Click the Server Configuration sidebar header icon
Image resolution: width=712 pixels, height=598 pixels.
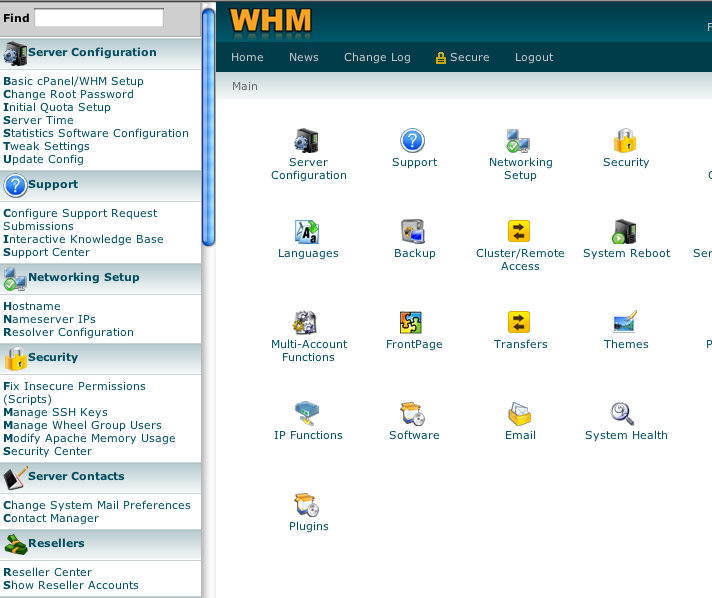pos(15,54)
